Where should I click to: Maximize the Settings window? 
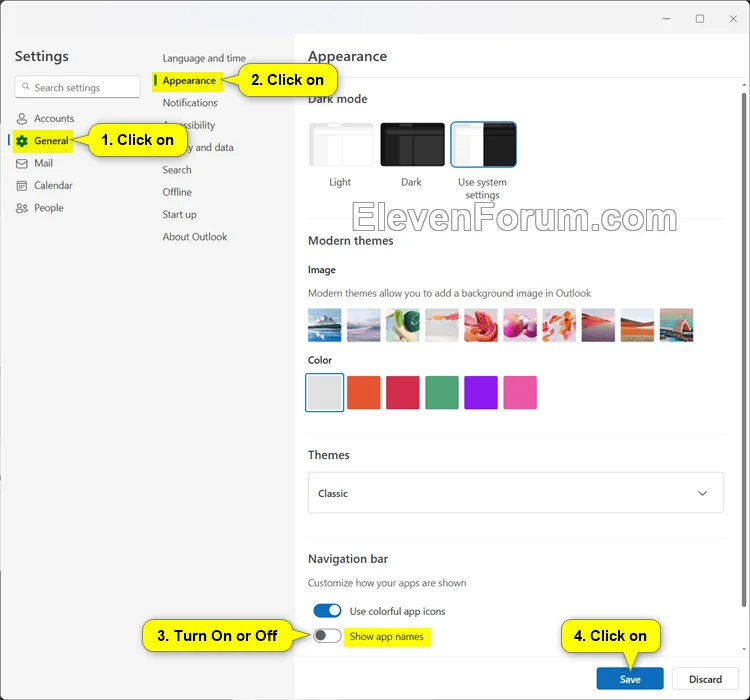tap(700, 19)
